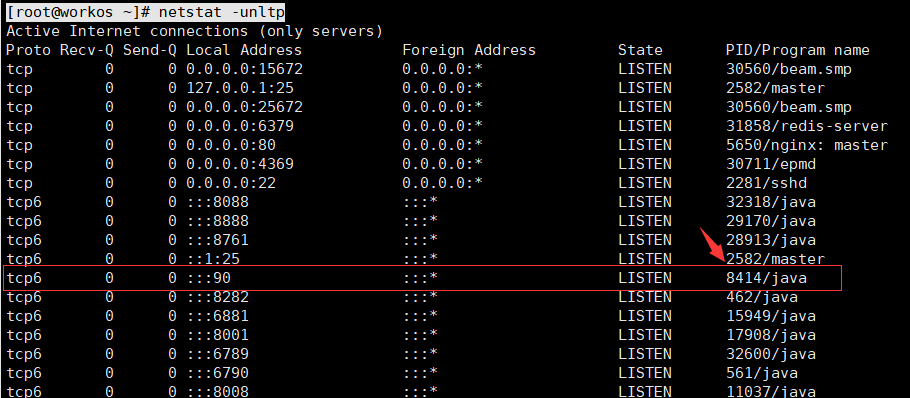Click process "561/java"

[762, 373]
